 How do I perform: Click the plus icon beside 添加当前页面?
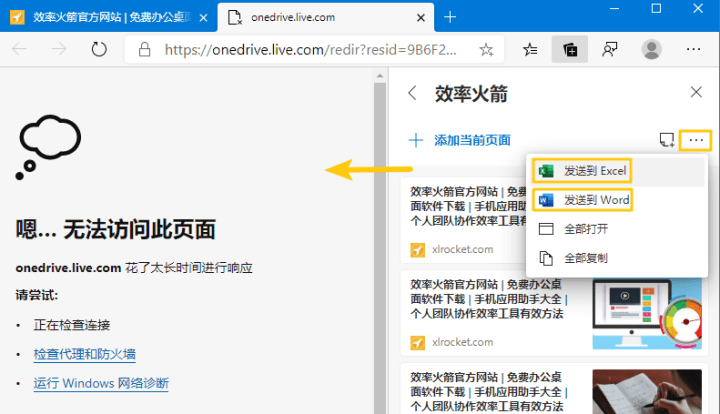(x=416, y=140)
